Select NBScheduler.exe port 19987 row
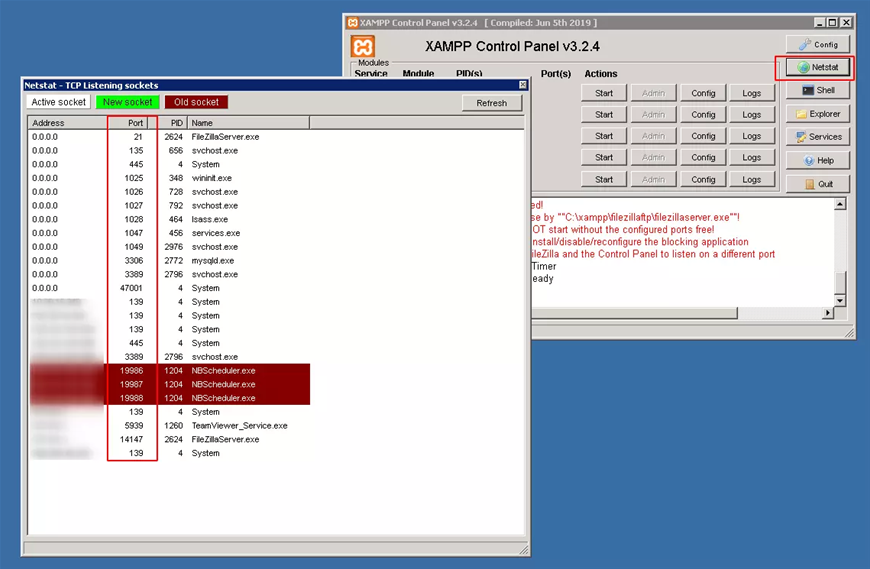The image size is (870, 569). coord(169,384)
